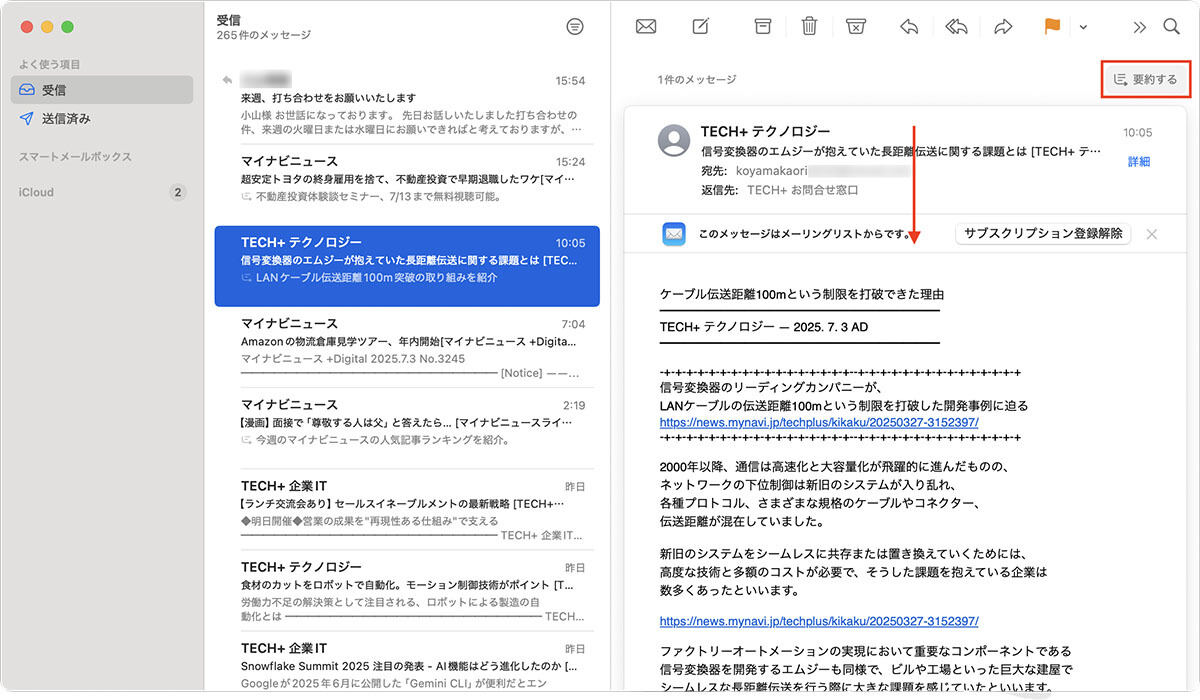Click the 要約する summarize button

pyautogui.click(x=1145, y=79)
